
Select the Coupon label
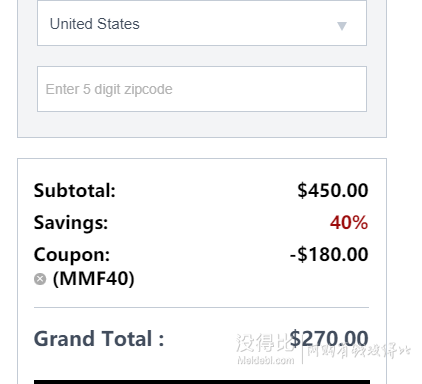72,255
